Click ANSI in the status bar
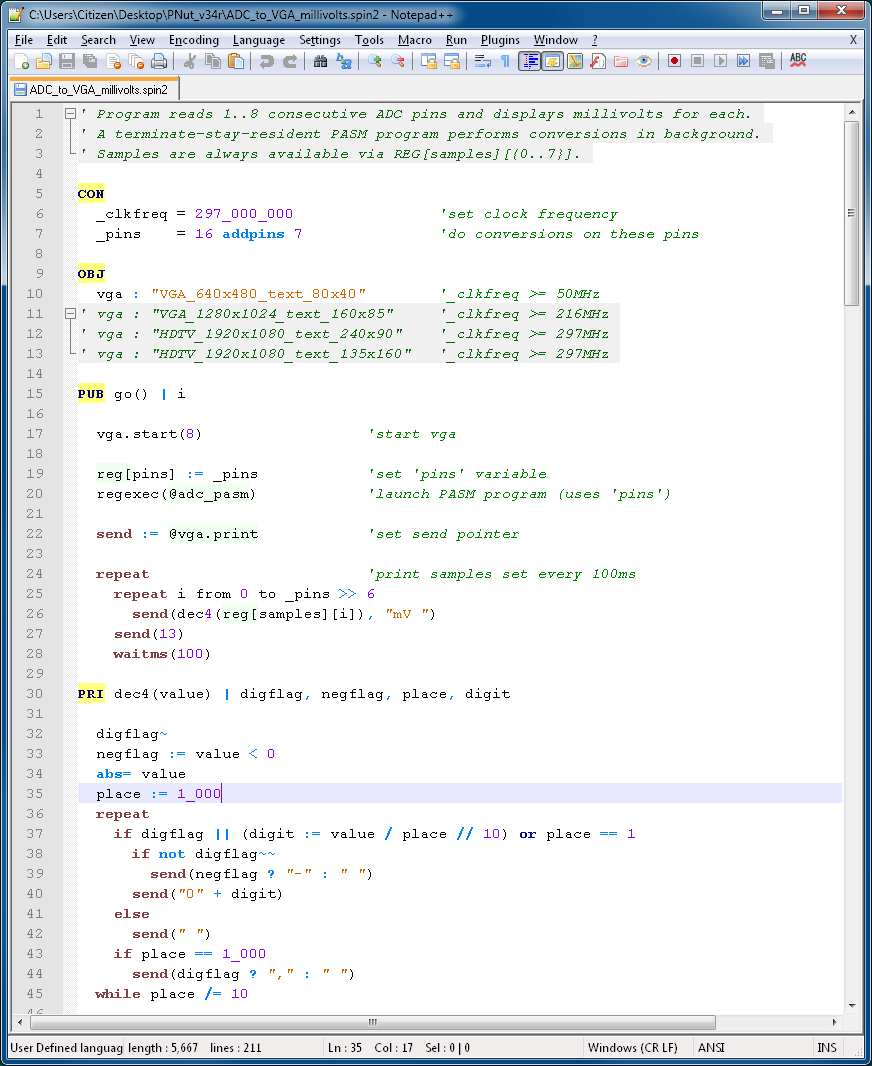The image size is (872, 1066). coord(712,1048)
